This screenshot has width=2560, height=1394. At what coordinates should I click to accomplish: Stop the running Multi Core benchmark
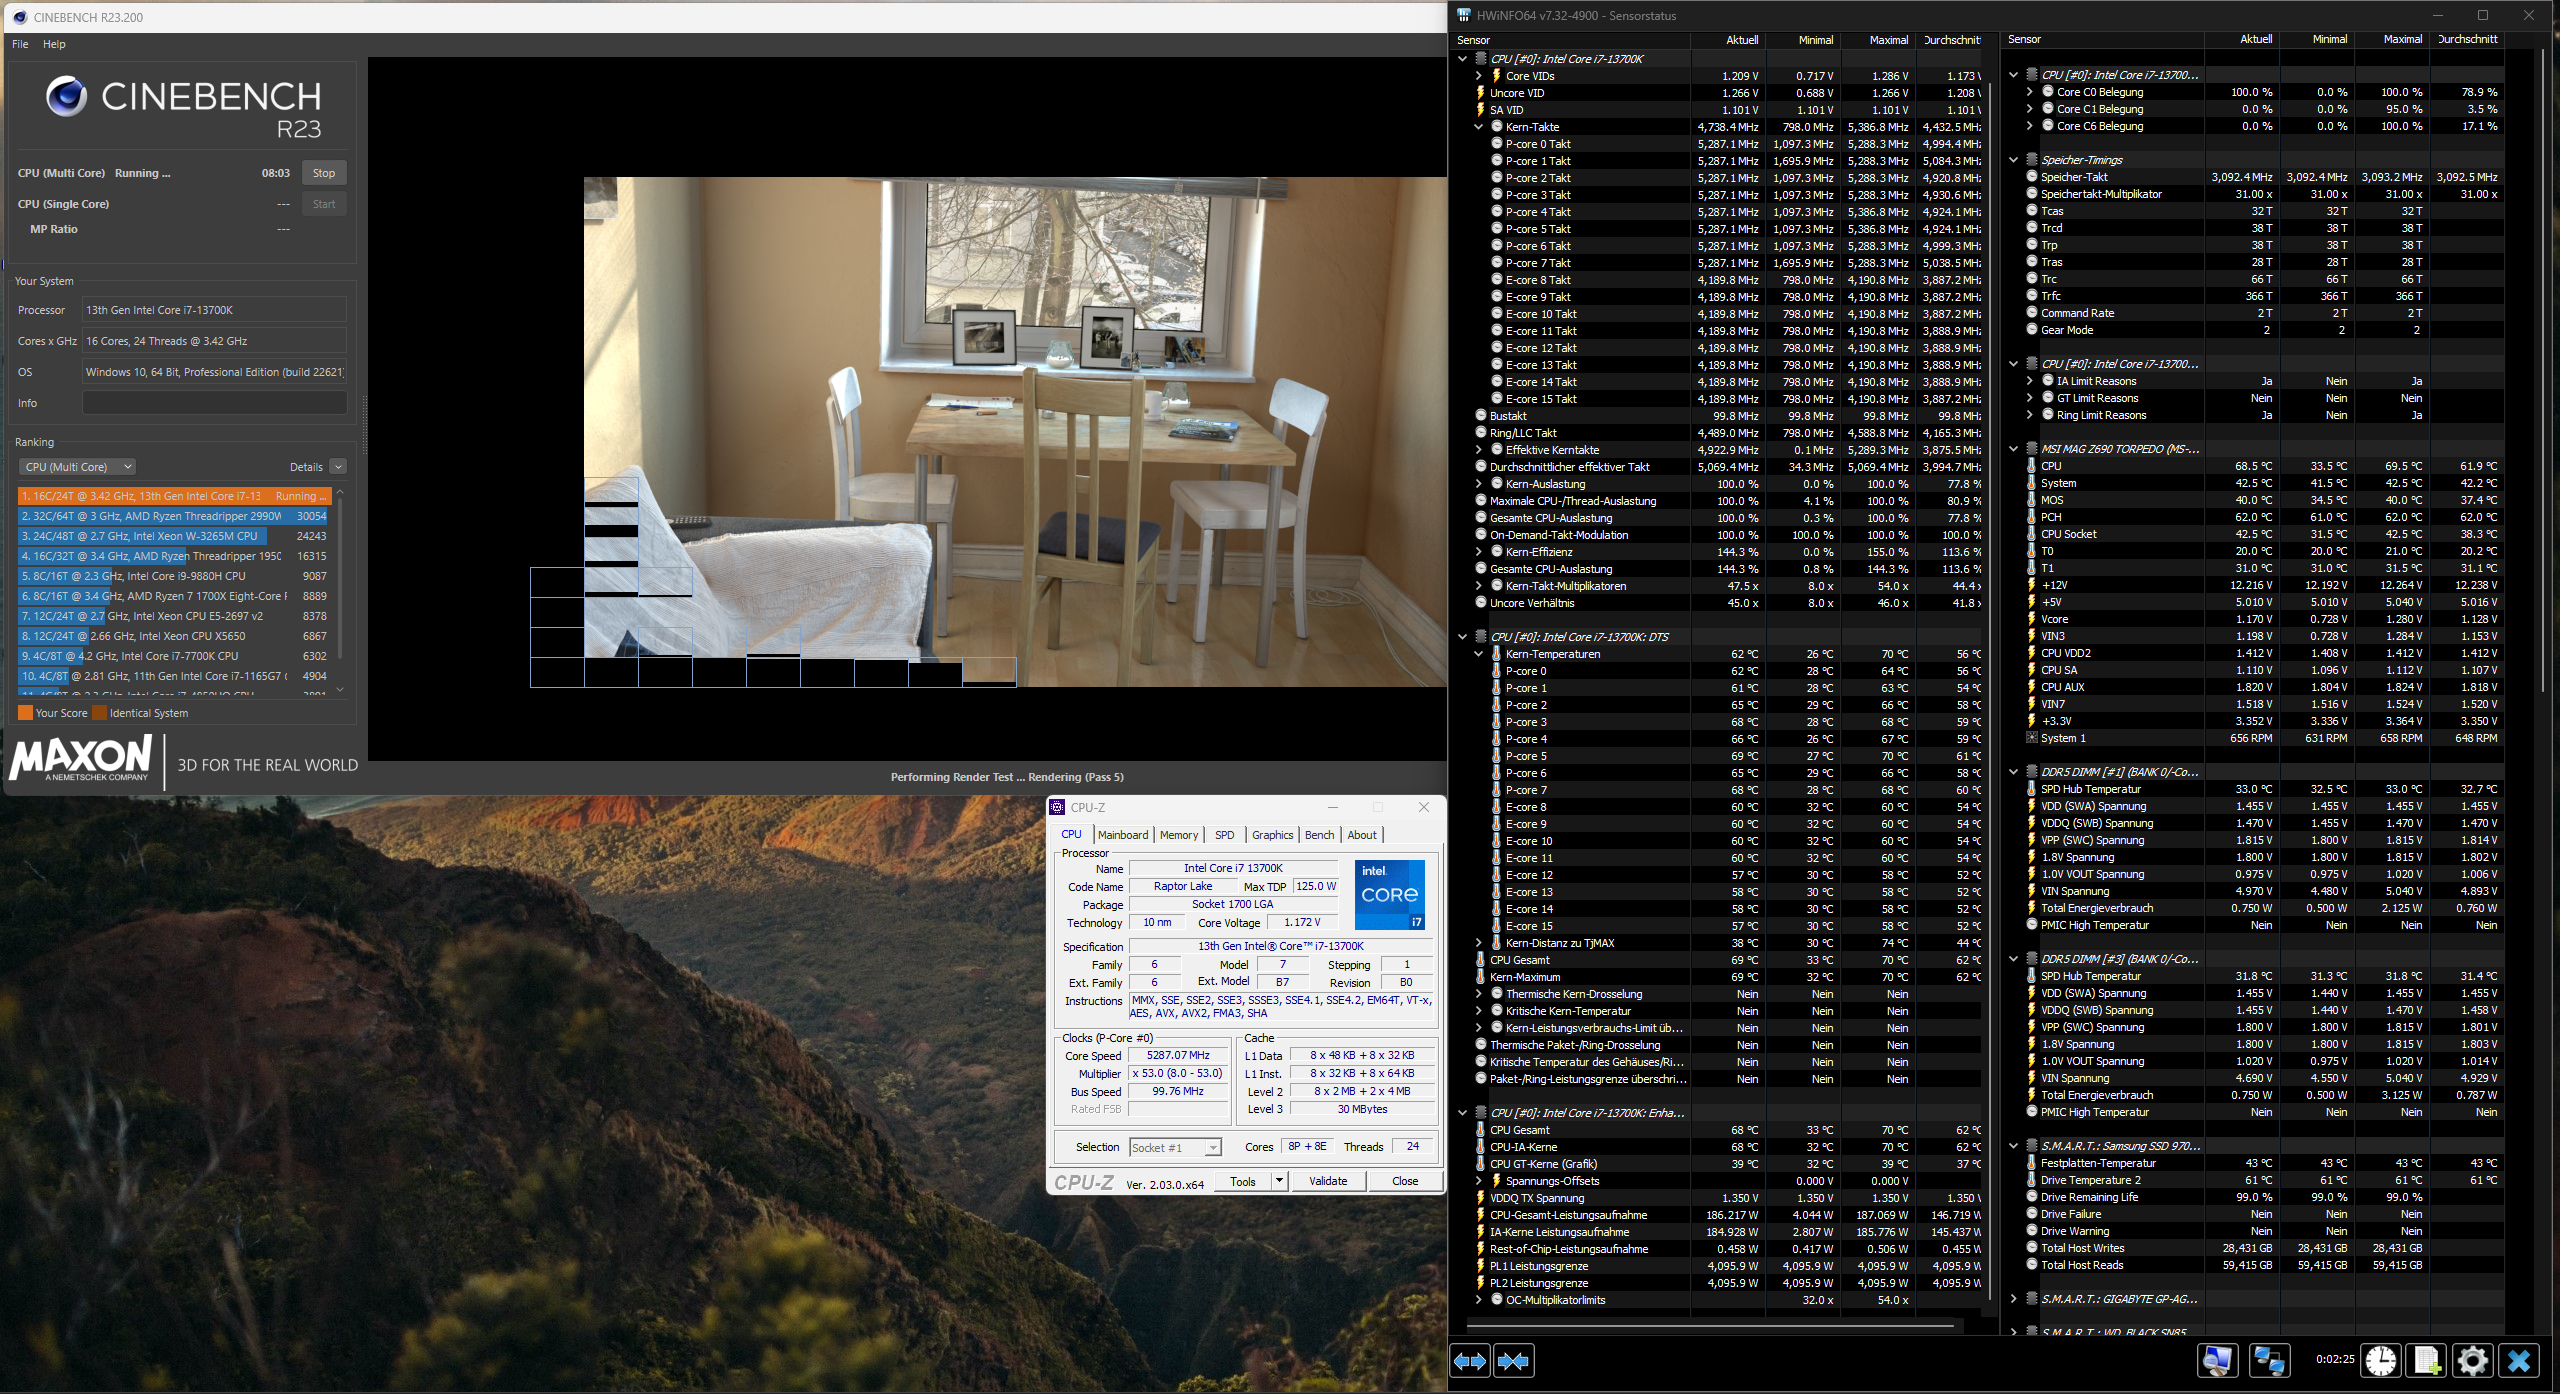click(324, 173)
